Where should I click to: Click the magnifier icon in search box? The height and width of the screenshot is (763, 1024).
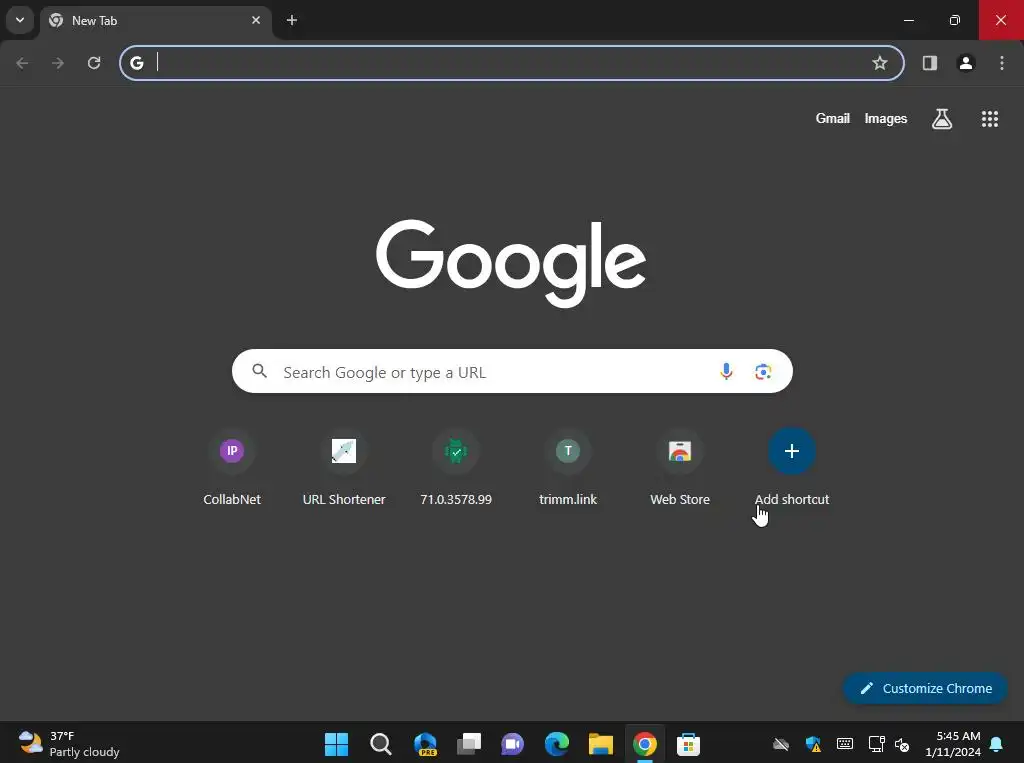260,371
